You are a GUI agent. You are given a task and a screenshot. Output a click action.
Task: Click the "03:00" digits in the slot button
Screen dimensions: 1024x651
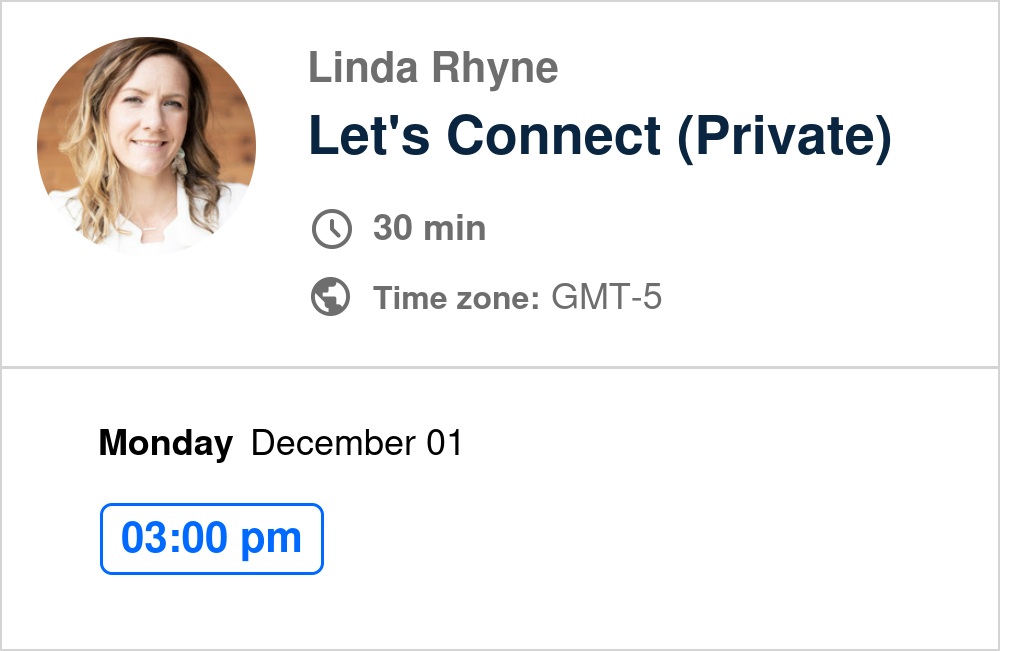click(175, 539)
